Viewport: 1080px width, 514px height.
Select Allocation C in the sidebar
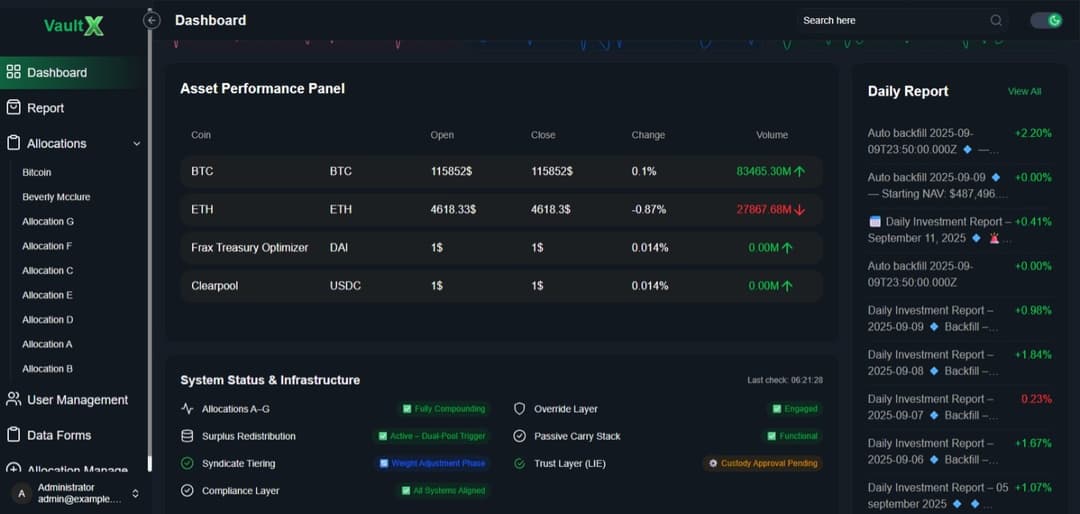[x=48, y=271]
